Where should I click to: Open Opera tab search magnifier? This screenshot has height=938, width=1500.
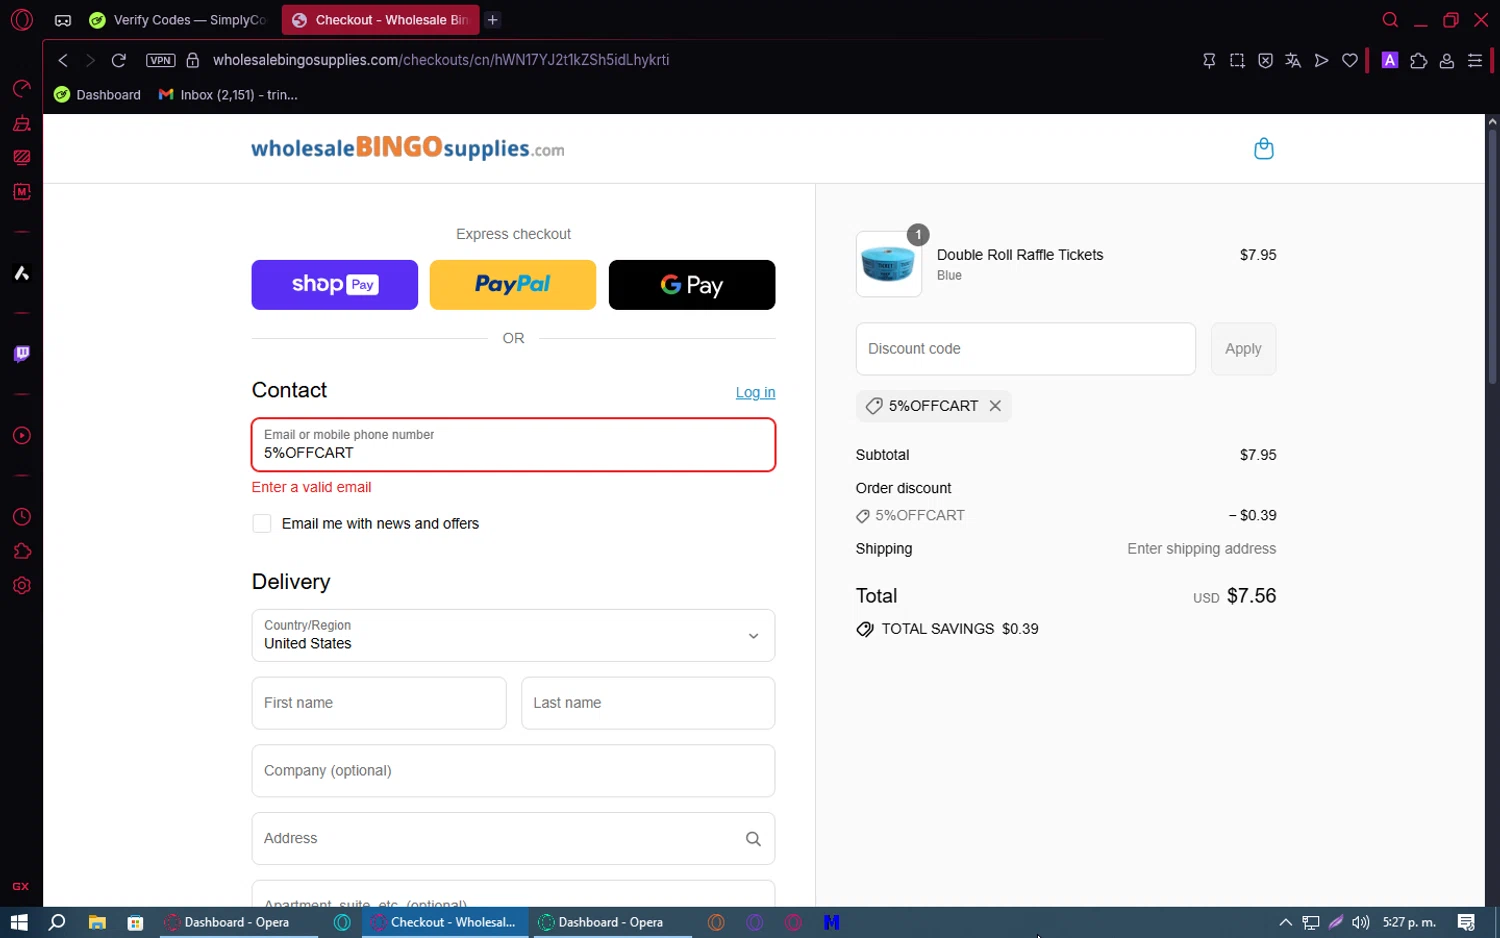[x=1390, y=20]
